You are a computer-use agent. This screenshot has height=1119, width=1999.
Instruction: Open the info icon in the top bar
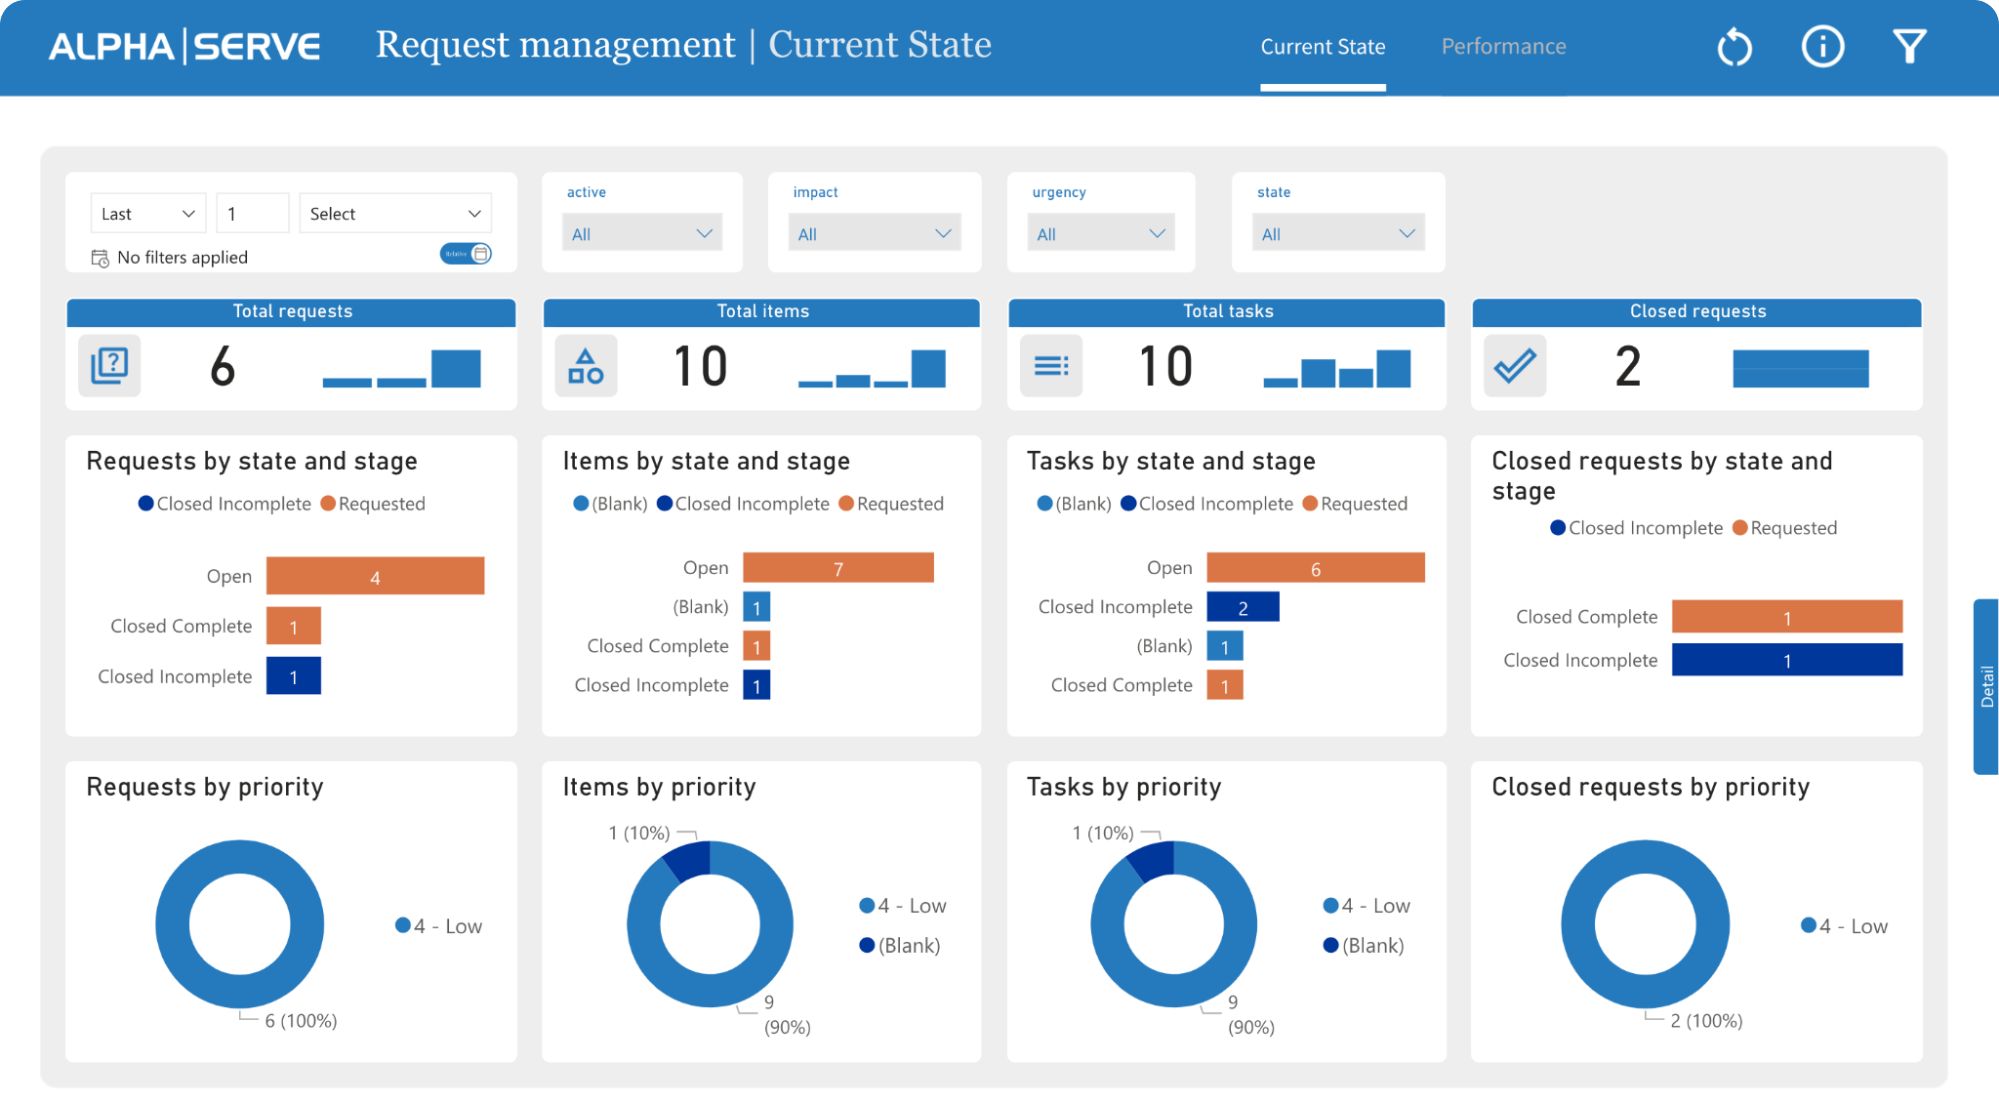pyautogui.click(x=1822, y=46)
